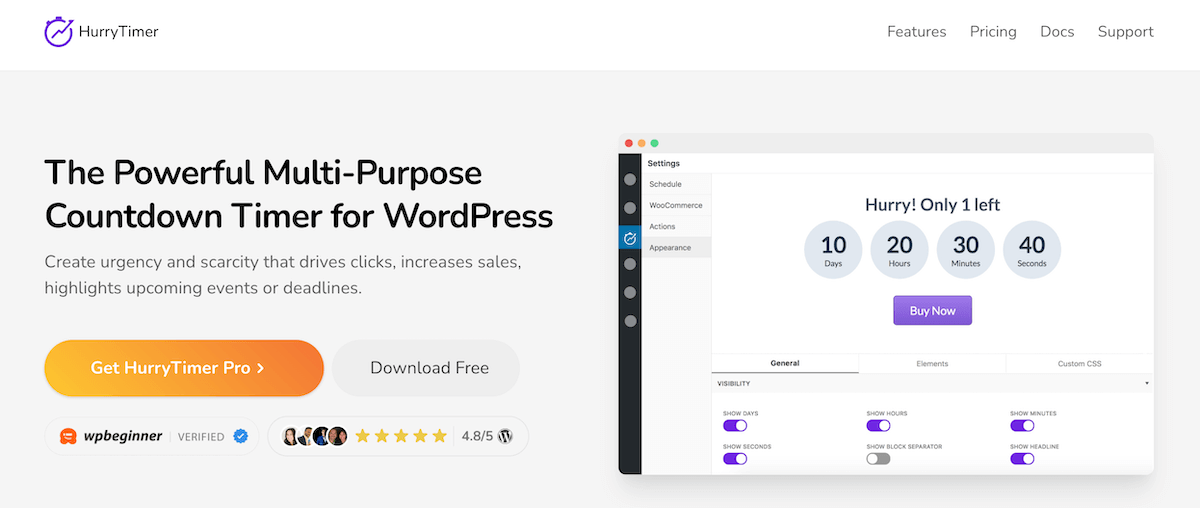Open the Support page
1200x508 pixels.
tap(1126, 32)
